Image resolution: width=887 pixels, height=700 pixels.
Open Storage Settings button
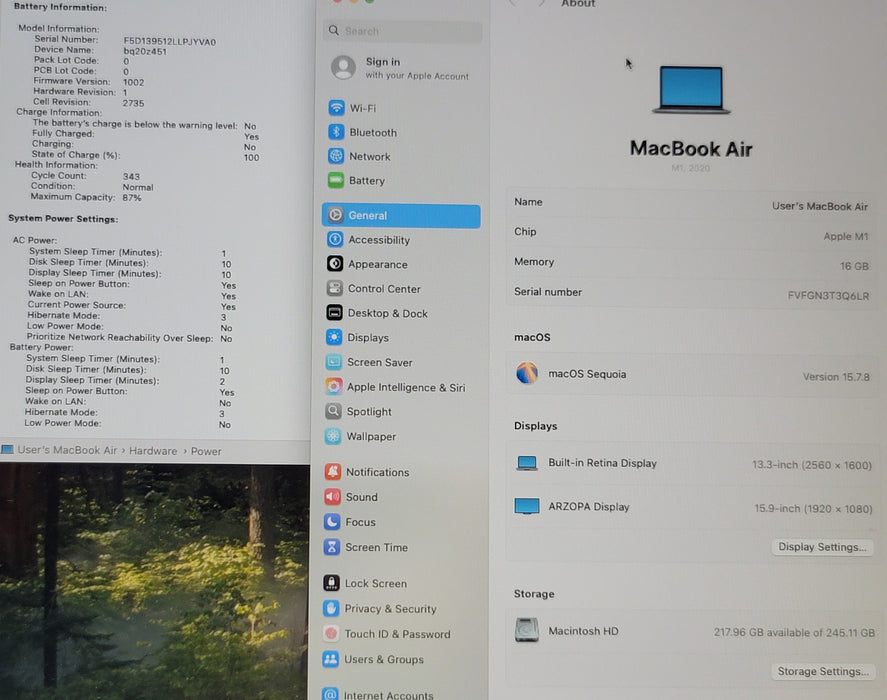[x=823, y=671]
